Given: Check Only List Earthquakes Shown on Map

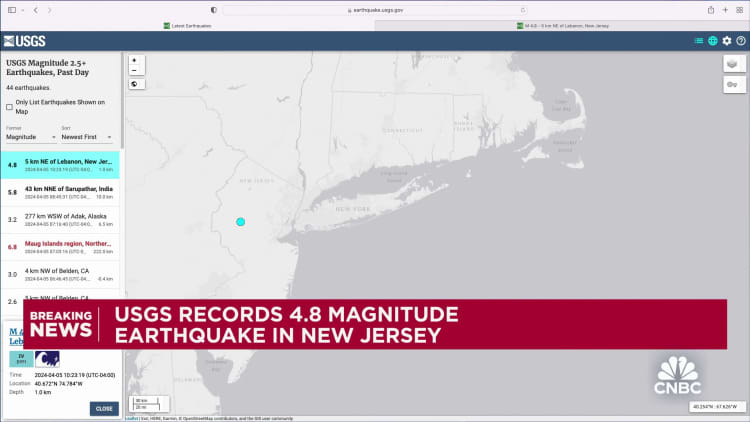Looking at the screenshot, I should 10,107.
